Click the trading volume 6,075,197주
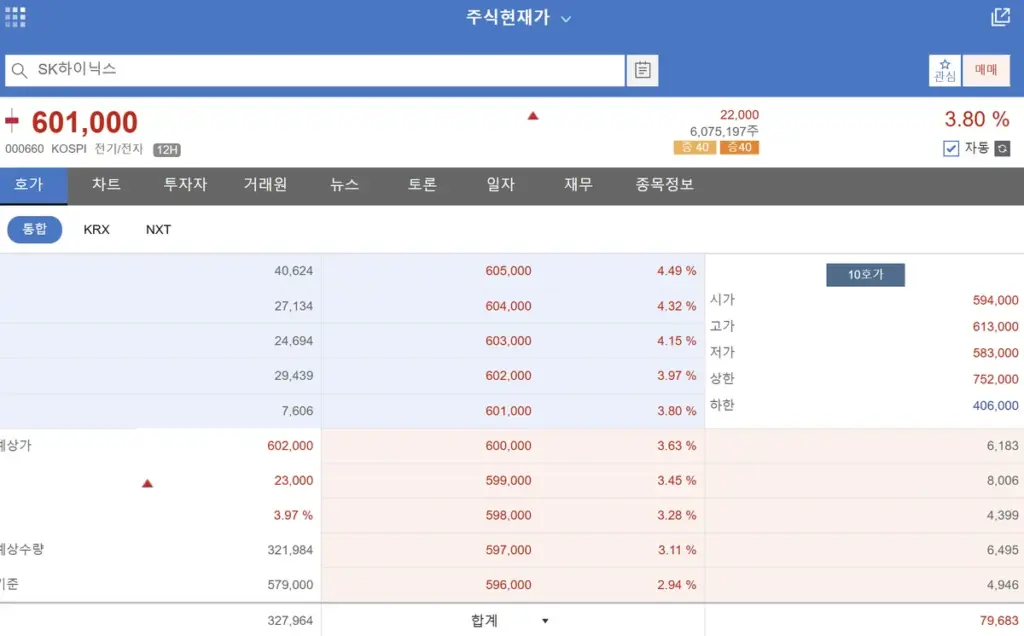This screenshot has width=1024, height=636. coord(724,131)
